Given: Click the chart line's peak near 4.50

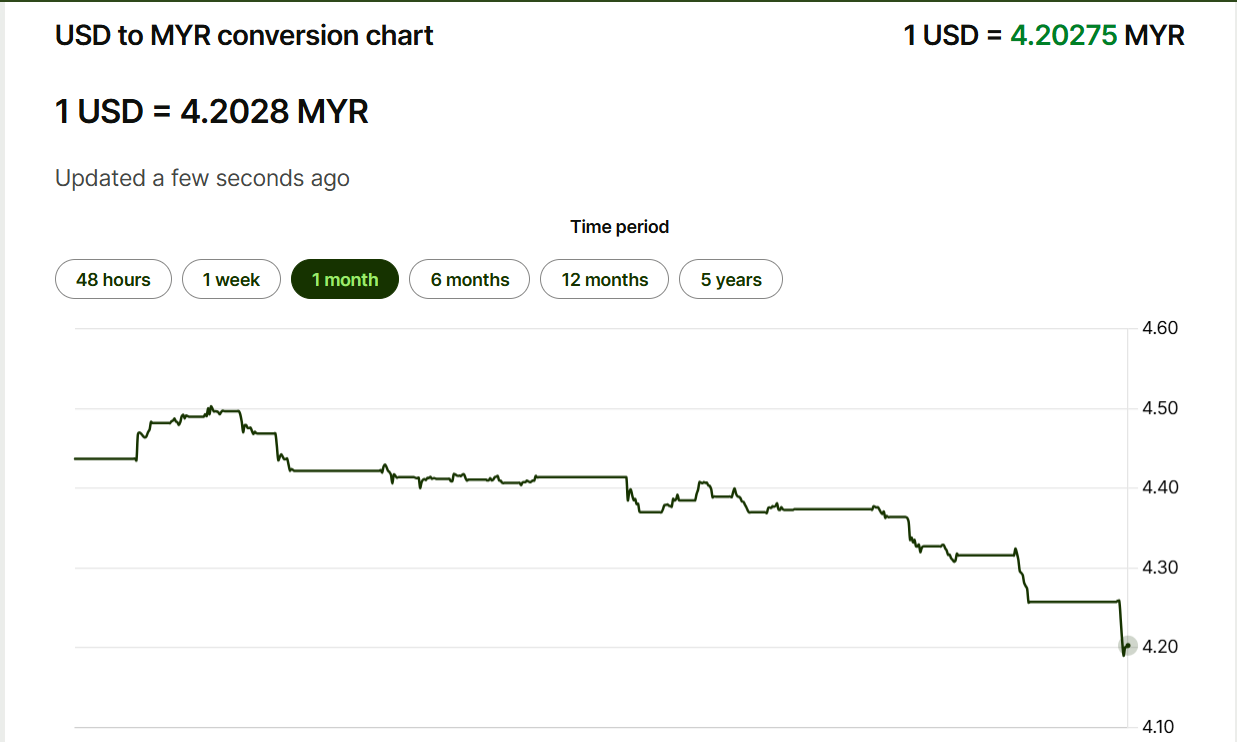Looking at the screenshot, I should tap(210, 407).
